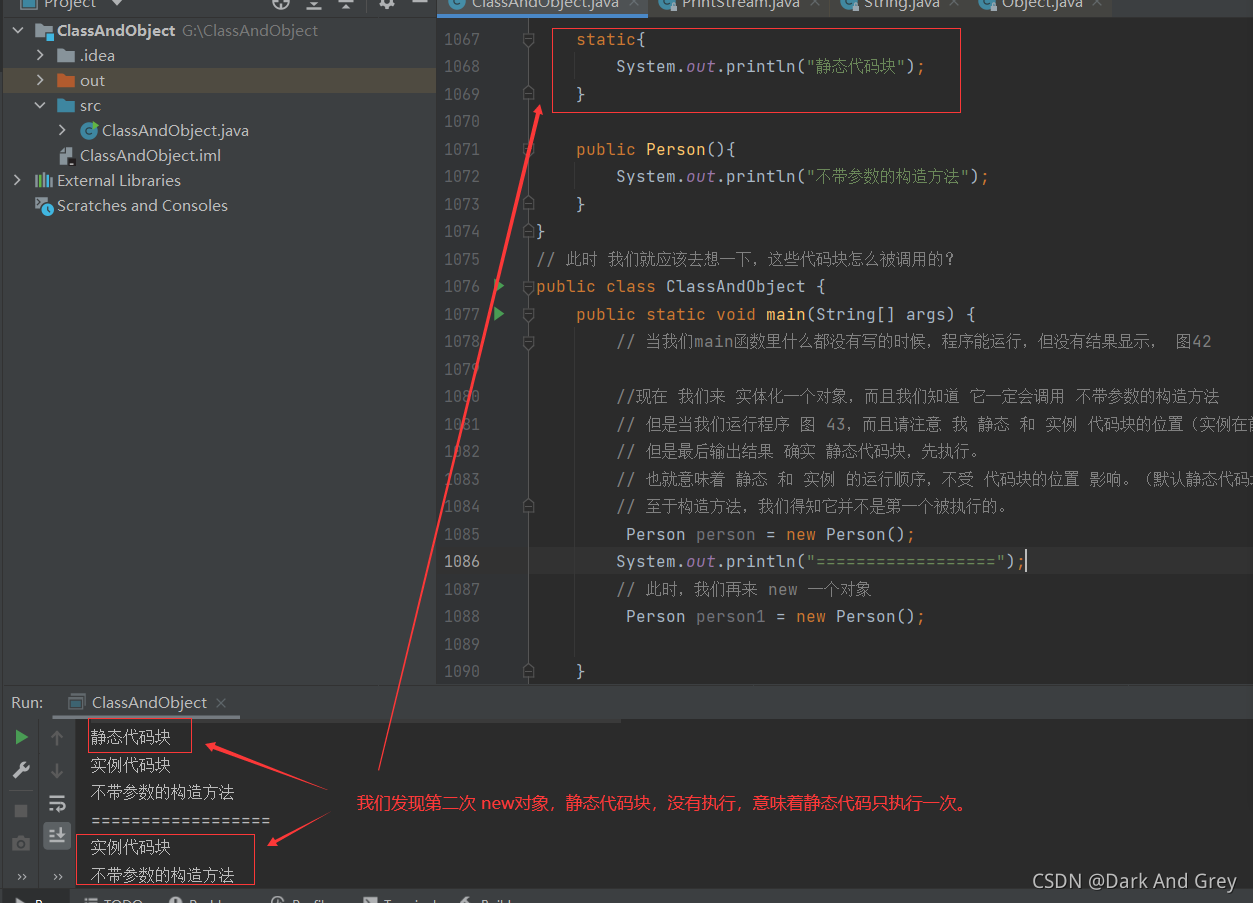Run main method from gutter at line 1077
The image size is (1253, 903).
(x=499, y=314)
